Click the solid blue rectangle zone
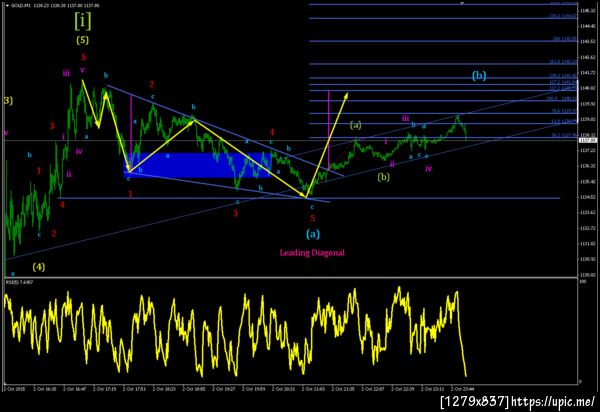 coord(198,165)
